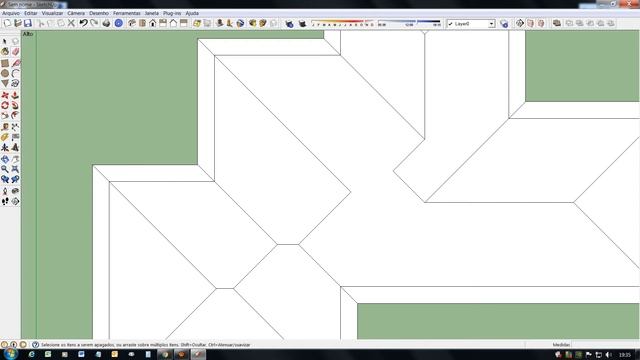Choose the Offset tool
The image size is (640, 360).
(15, 116)
